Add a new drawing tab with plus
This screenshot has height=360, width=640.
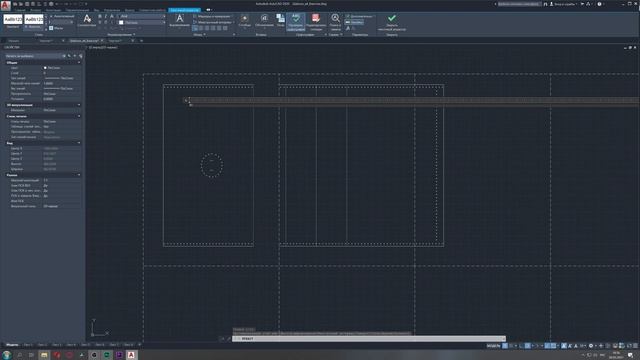coord(141,41)
